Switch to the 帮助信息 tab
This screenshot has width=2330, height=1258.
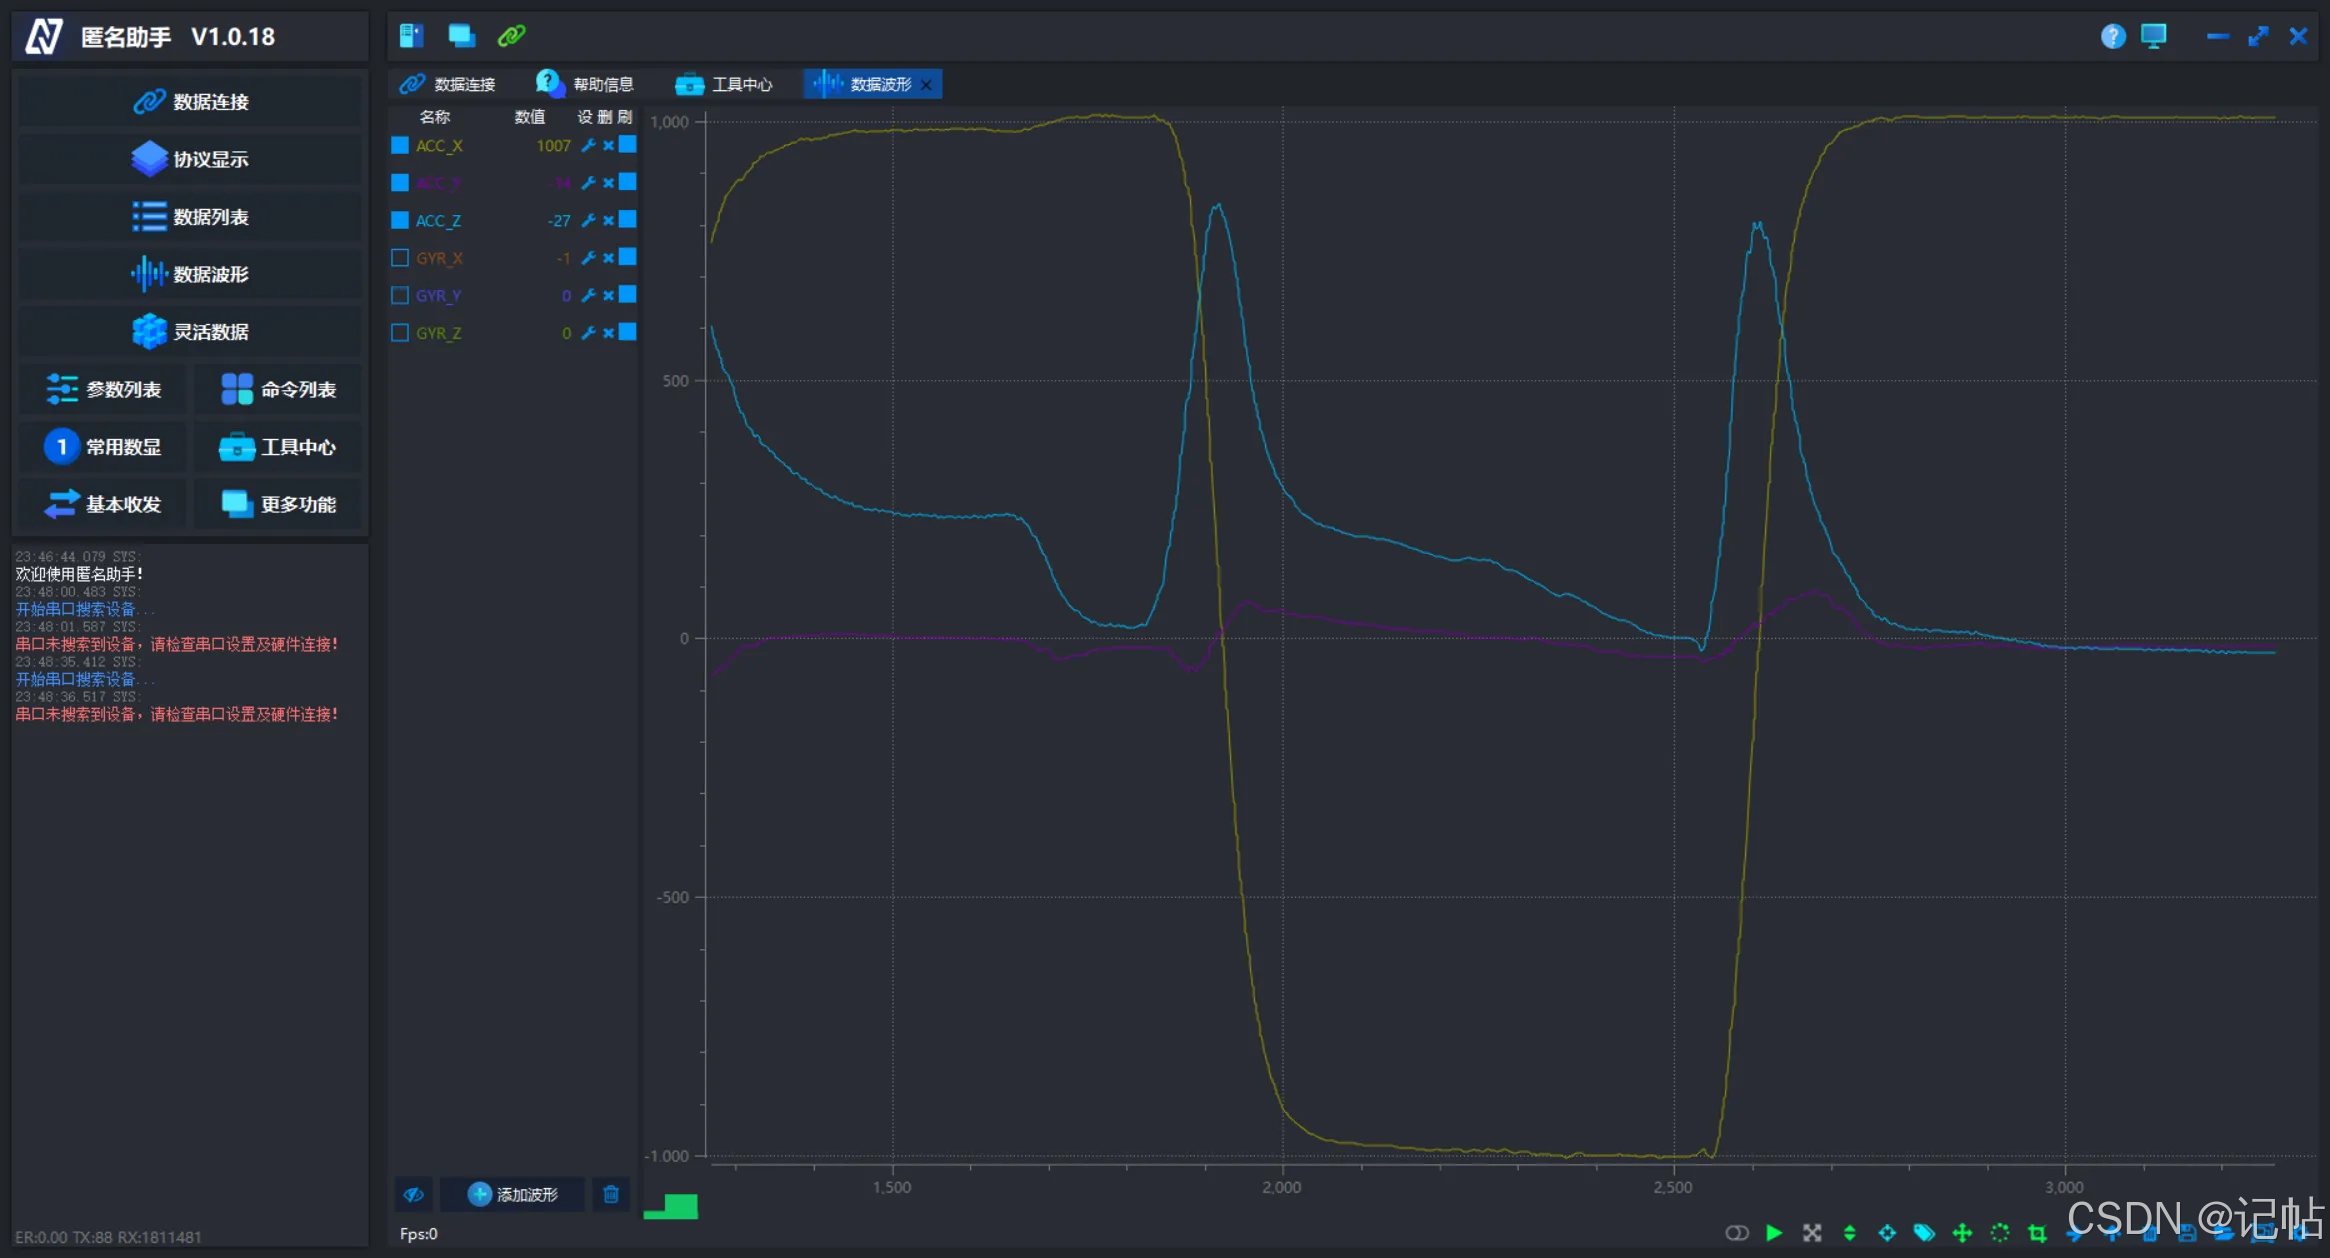pos(585,84)
